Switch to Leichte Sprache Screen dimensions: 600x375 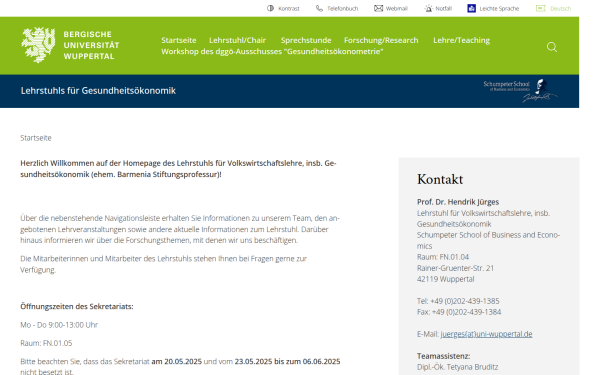click(499, 8)
